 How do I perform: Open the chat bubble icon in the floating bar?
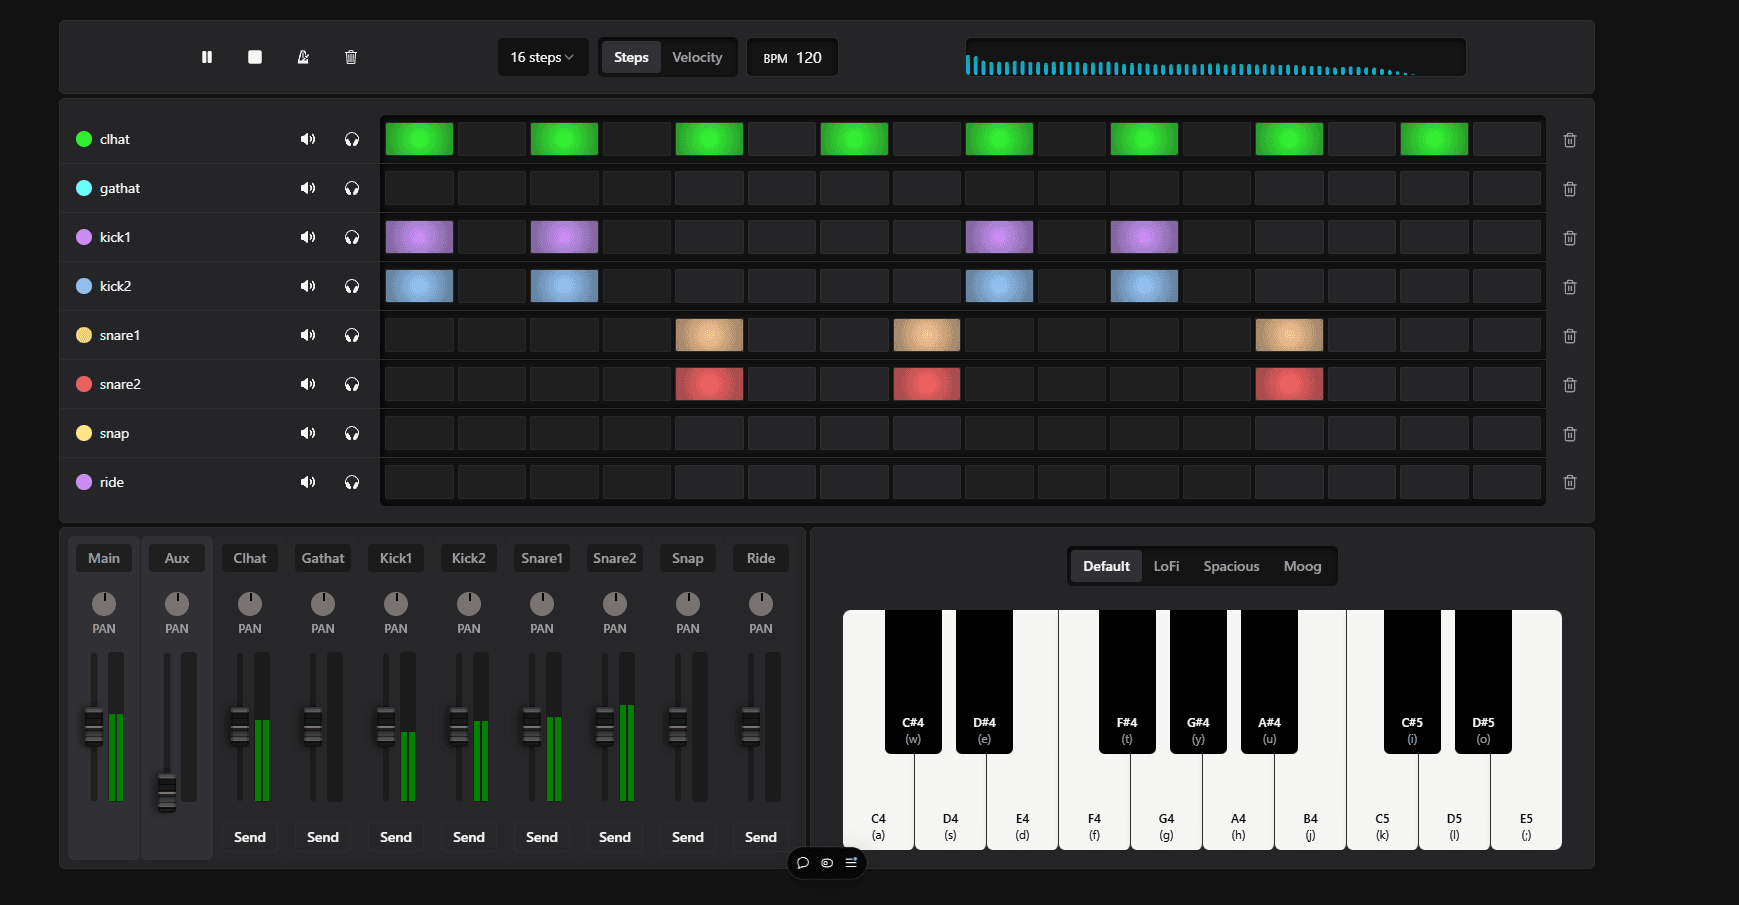(803, 862)
